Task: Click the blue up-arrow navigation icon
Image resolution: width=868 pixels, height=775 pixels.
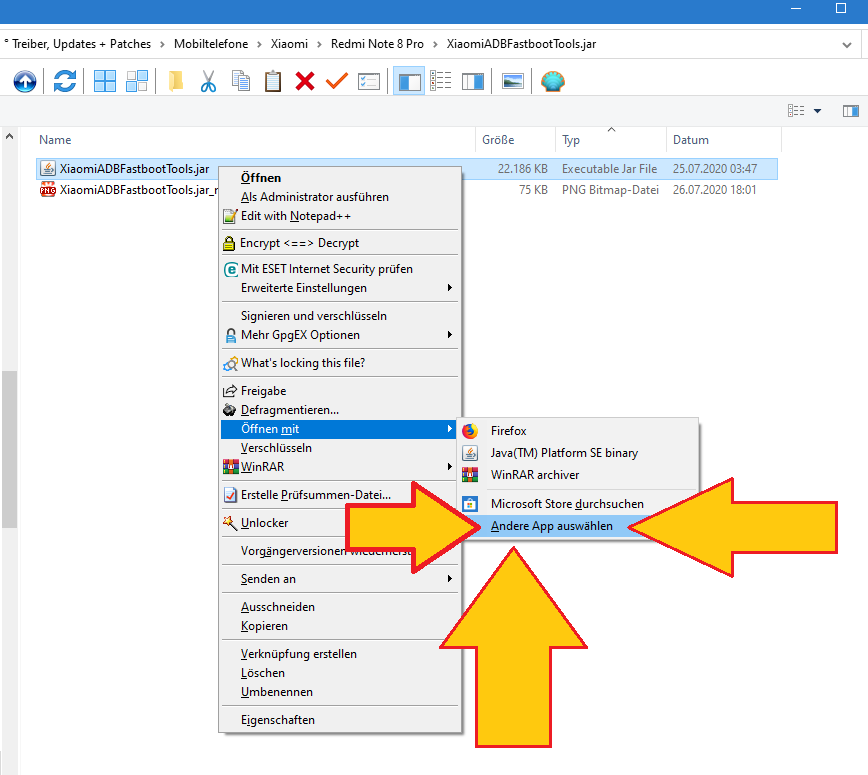Action: [x=25, y=81]
